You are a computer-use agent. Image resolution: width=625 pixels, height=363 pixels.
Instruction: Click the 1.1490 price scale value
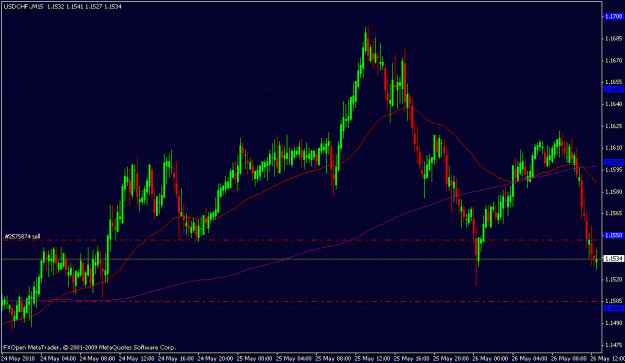pos(614,323)
